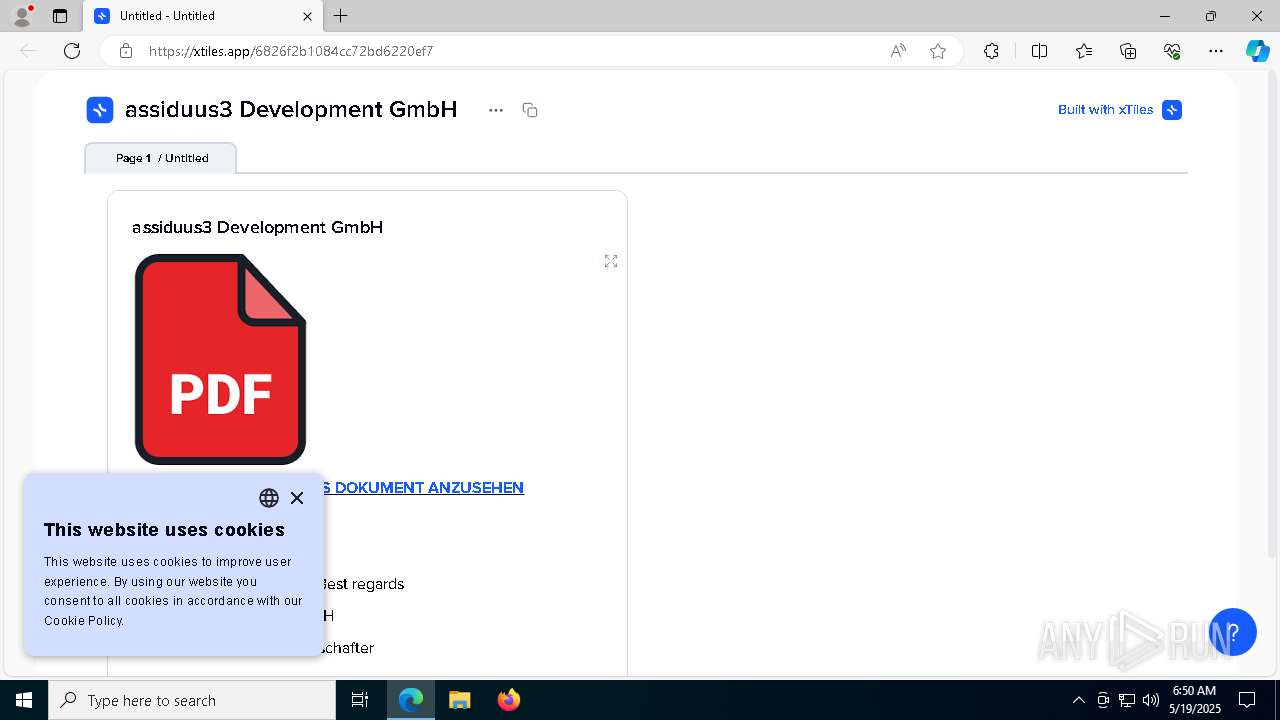The image size is (1280, 720).
Task: Open the DOKUMENT ANZUSEHEN link
Action: pos(422,488)
